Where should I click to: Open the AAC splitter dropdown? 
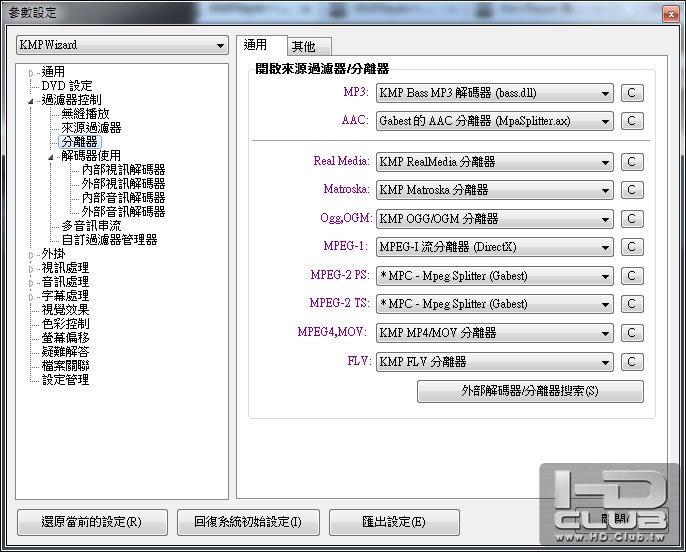coord(494,121)
